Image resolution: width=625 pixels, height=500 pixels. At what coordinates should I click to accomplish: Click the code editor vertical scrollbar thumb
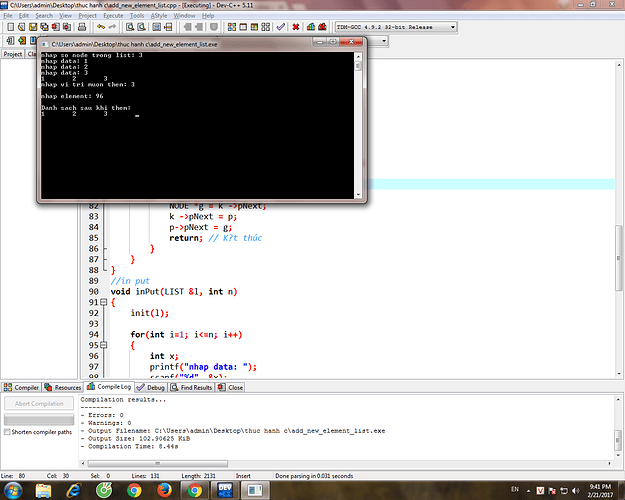[x=619, y=258]
